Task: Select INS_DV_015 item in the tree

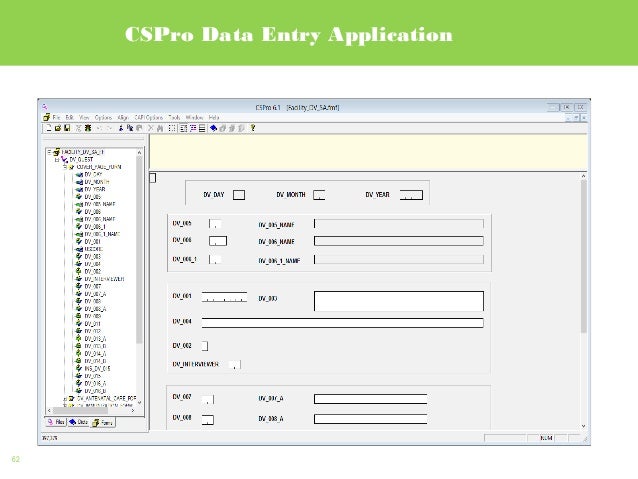Action: (97, 369)
